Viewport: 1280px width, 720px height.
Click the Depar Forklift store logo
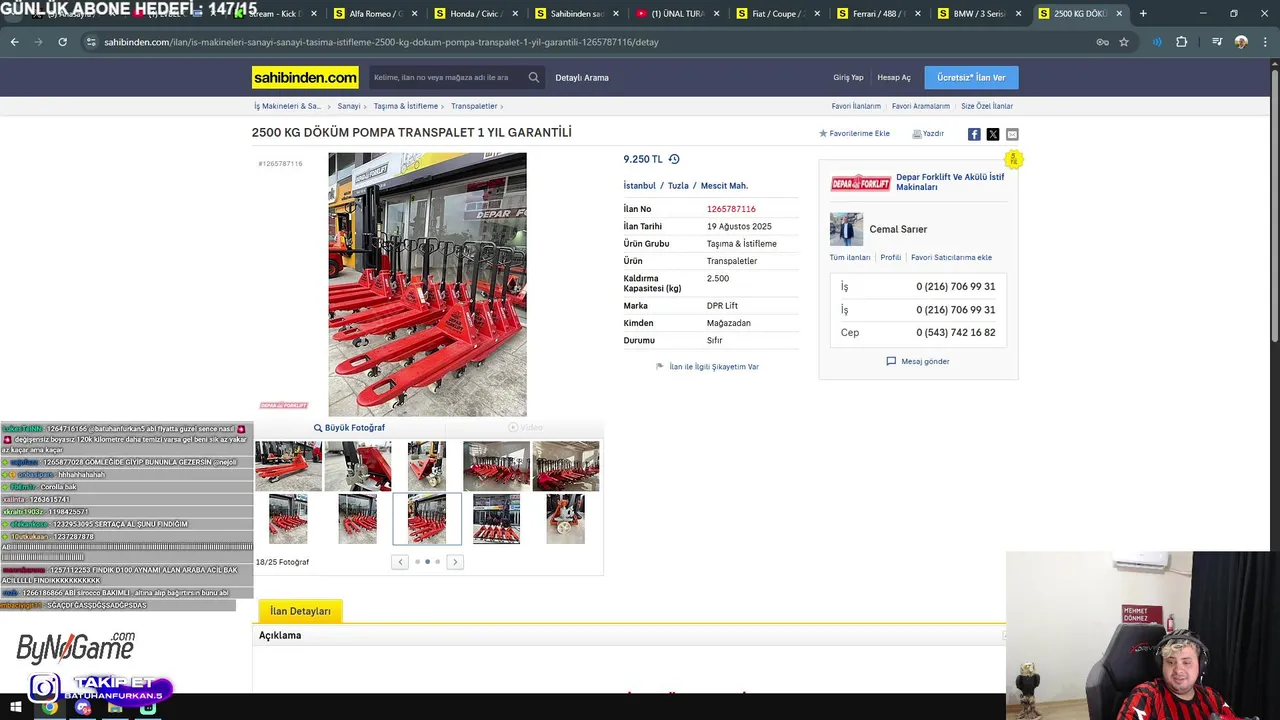tap(860, 183)
